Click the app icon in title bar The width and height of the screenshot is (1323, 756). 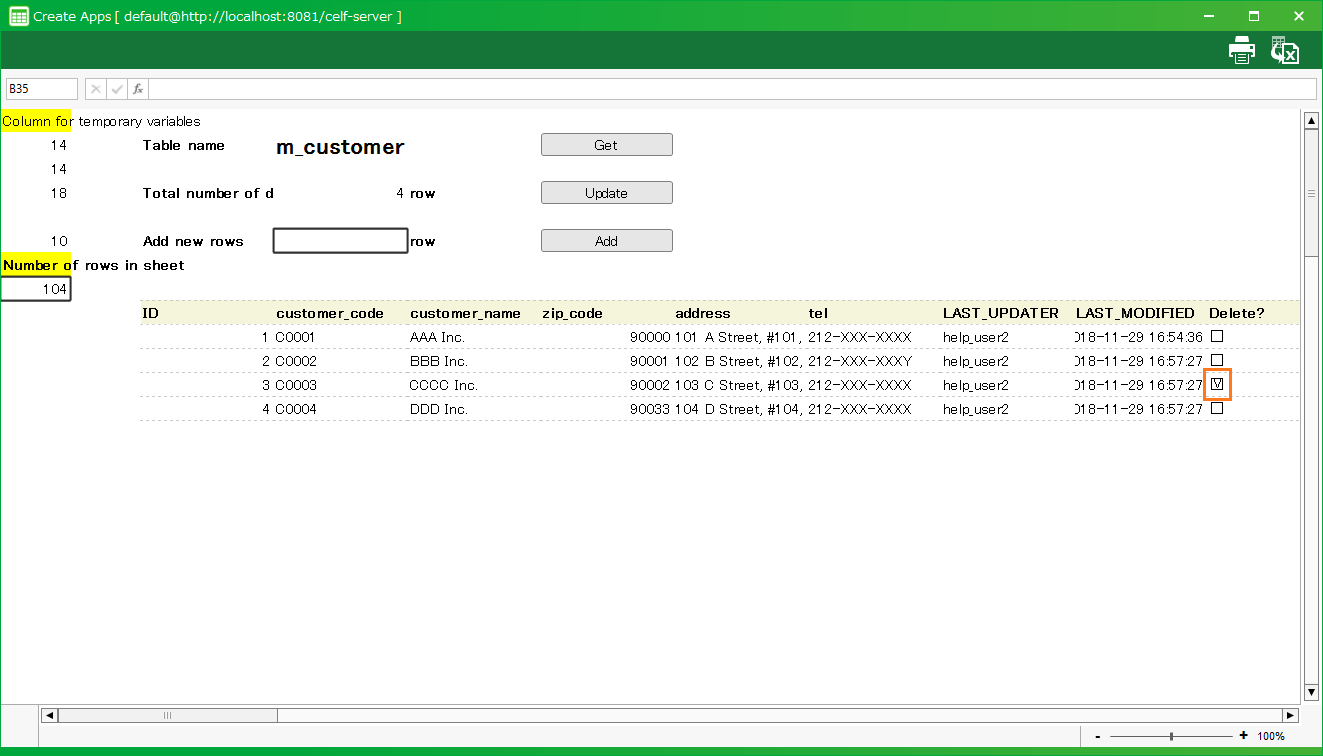tap(18, 16)
